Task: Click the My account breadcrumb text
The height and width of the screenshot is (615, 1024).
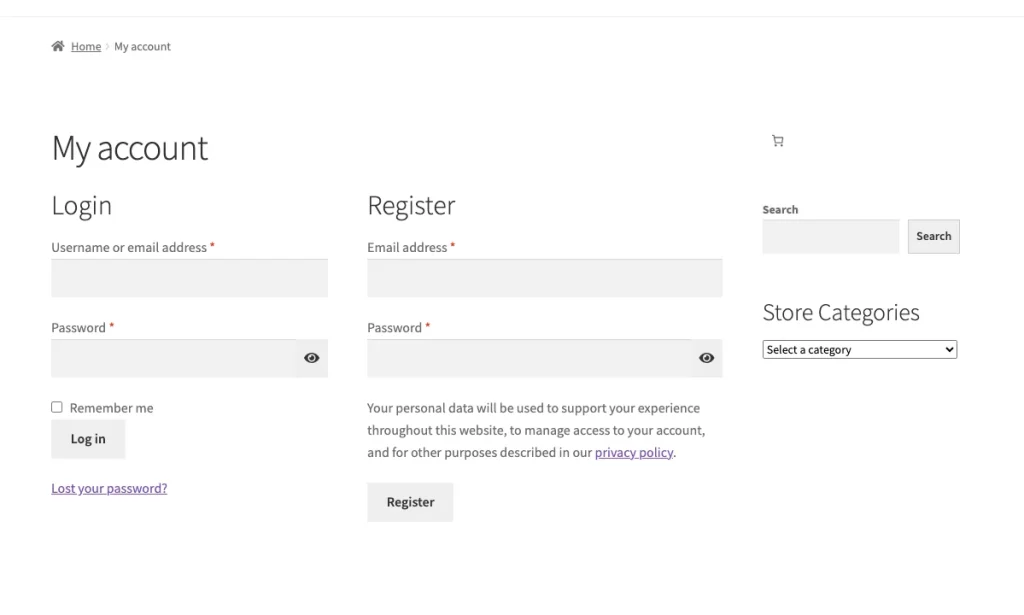Action: click(142, 47)
